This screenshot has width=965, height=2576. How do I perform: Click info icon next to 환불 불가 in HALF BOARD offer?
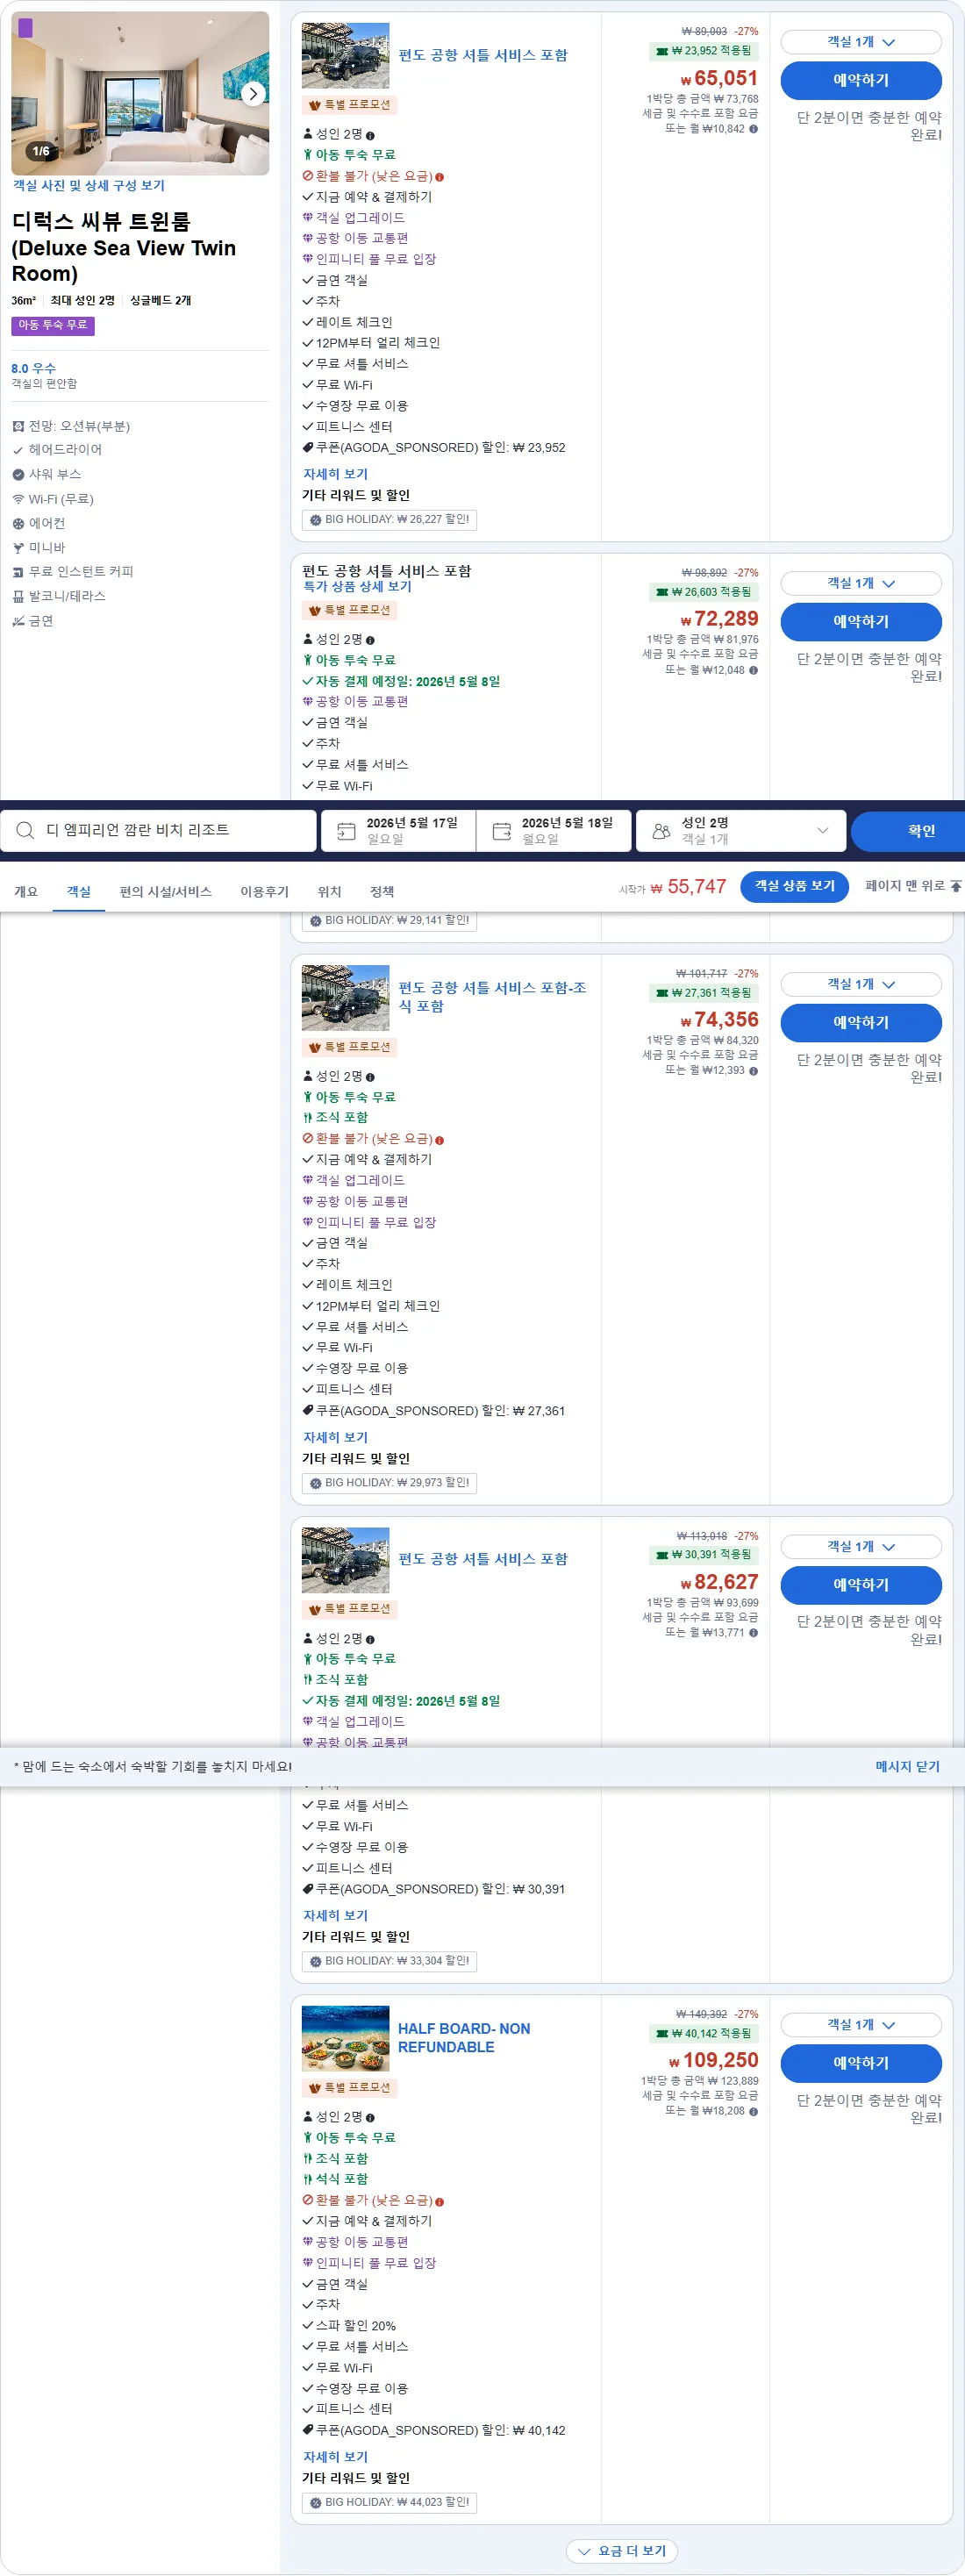(x=439, y=2201)
